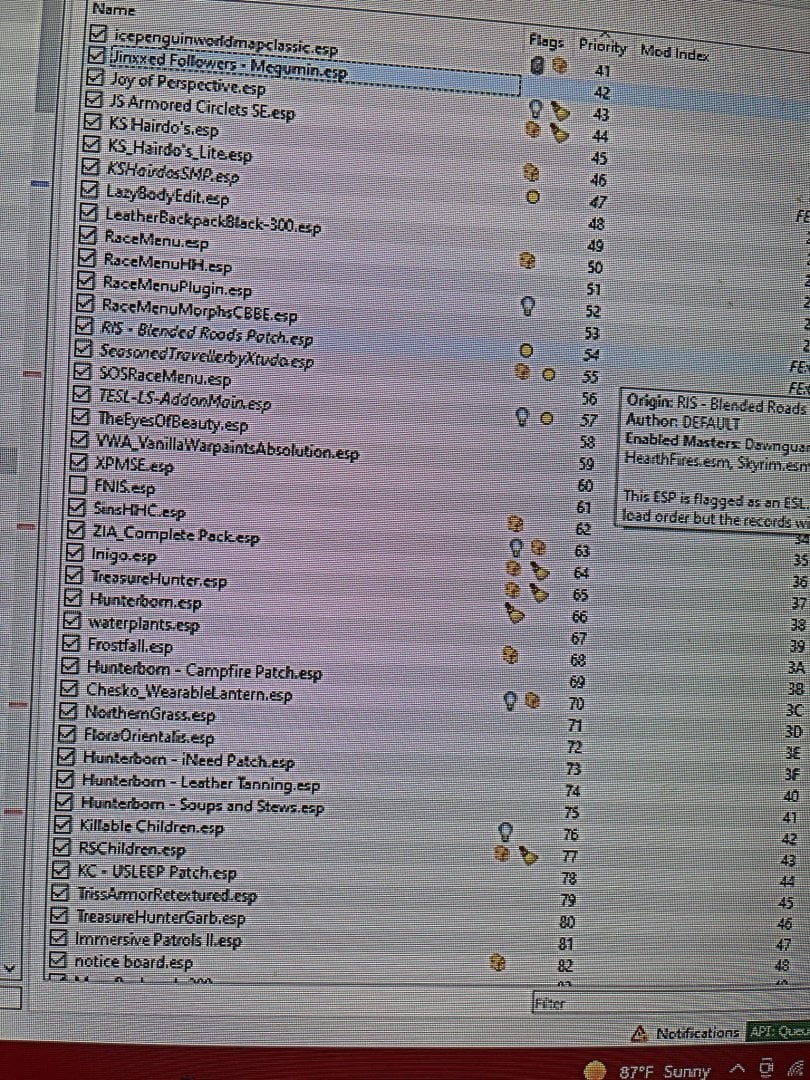Select VWA_VanillaWarpaintsAbsolution.esp row
The image size is (810, 1080).
click(228, 448)
